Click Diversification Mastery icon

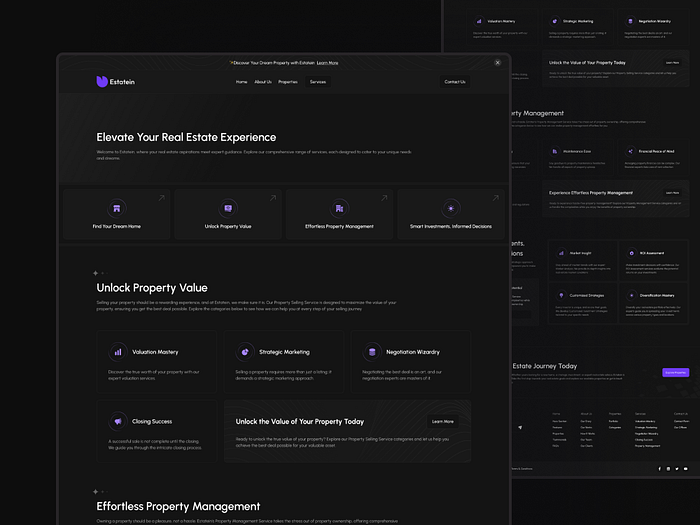[x=632, y=295]
